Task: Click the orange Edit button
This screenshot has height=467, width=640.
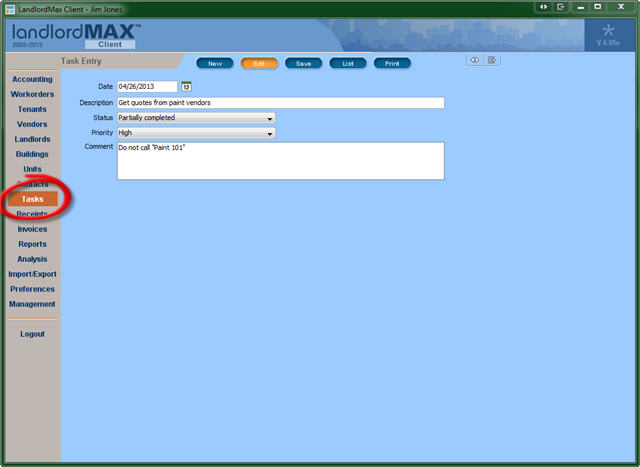Action: (x=259, y=63)
